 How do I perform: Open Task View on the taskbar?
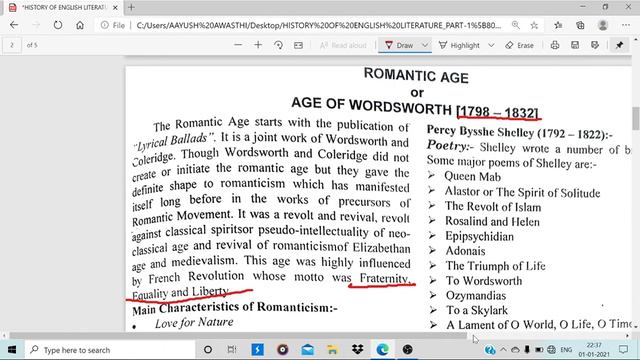232,350
